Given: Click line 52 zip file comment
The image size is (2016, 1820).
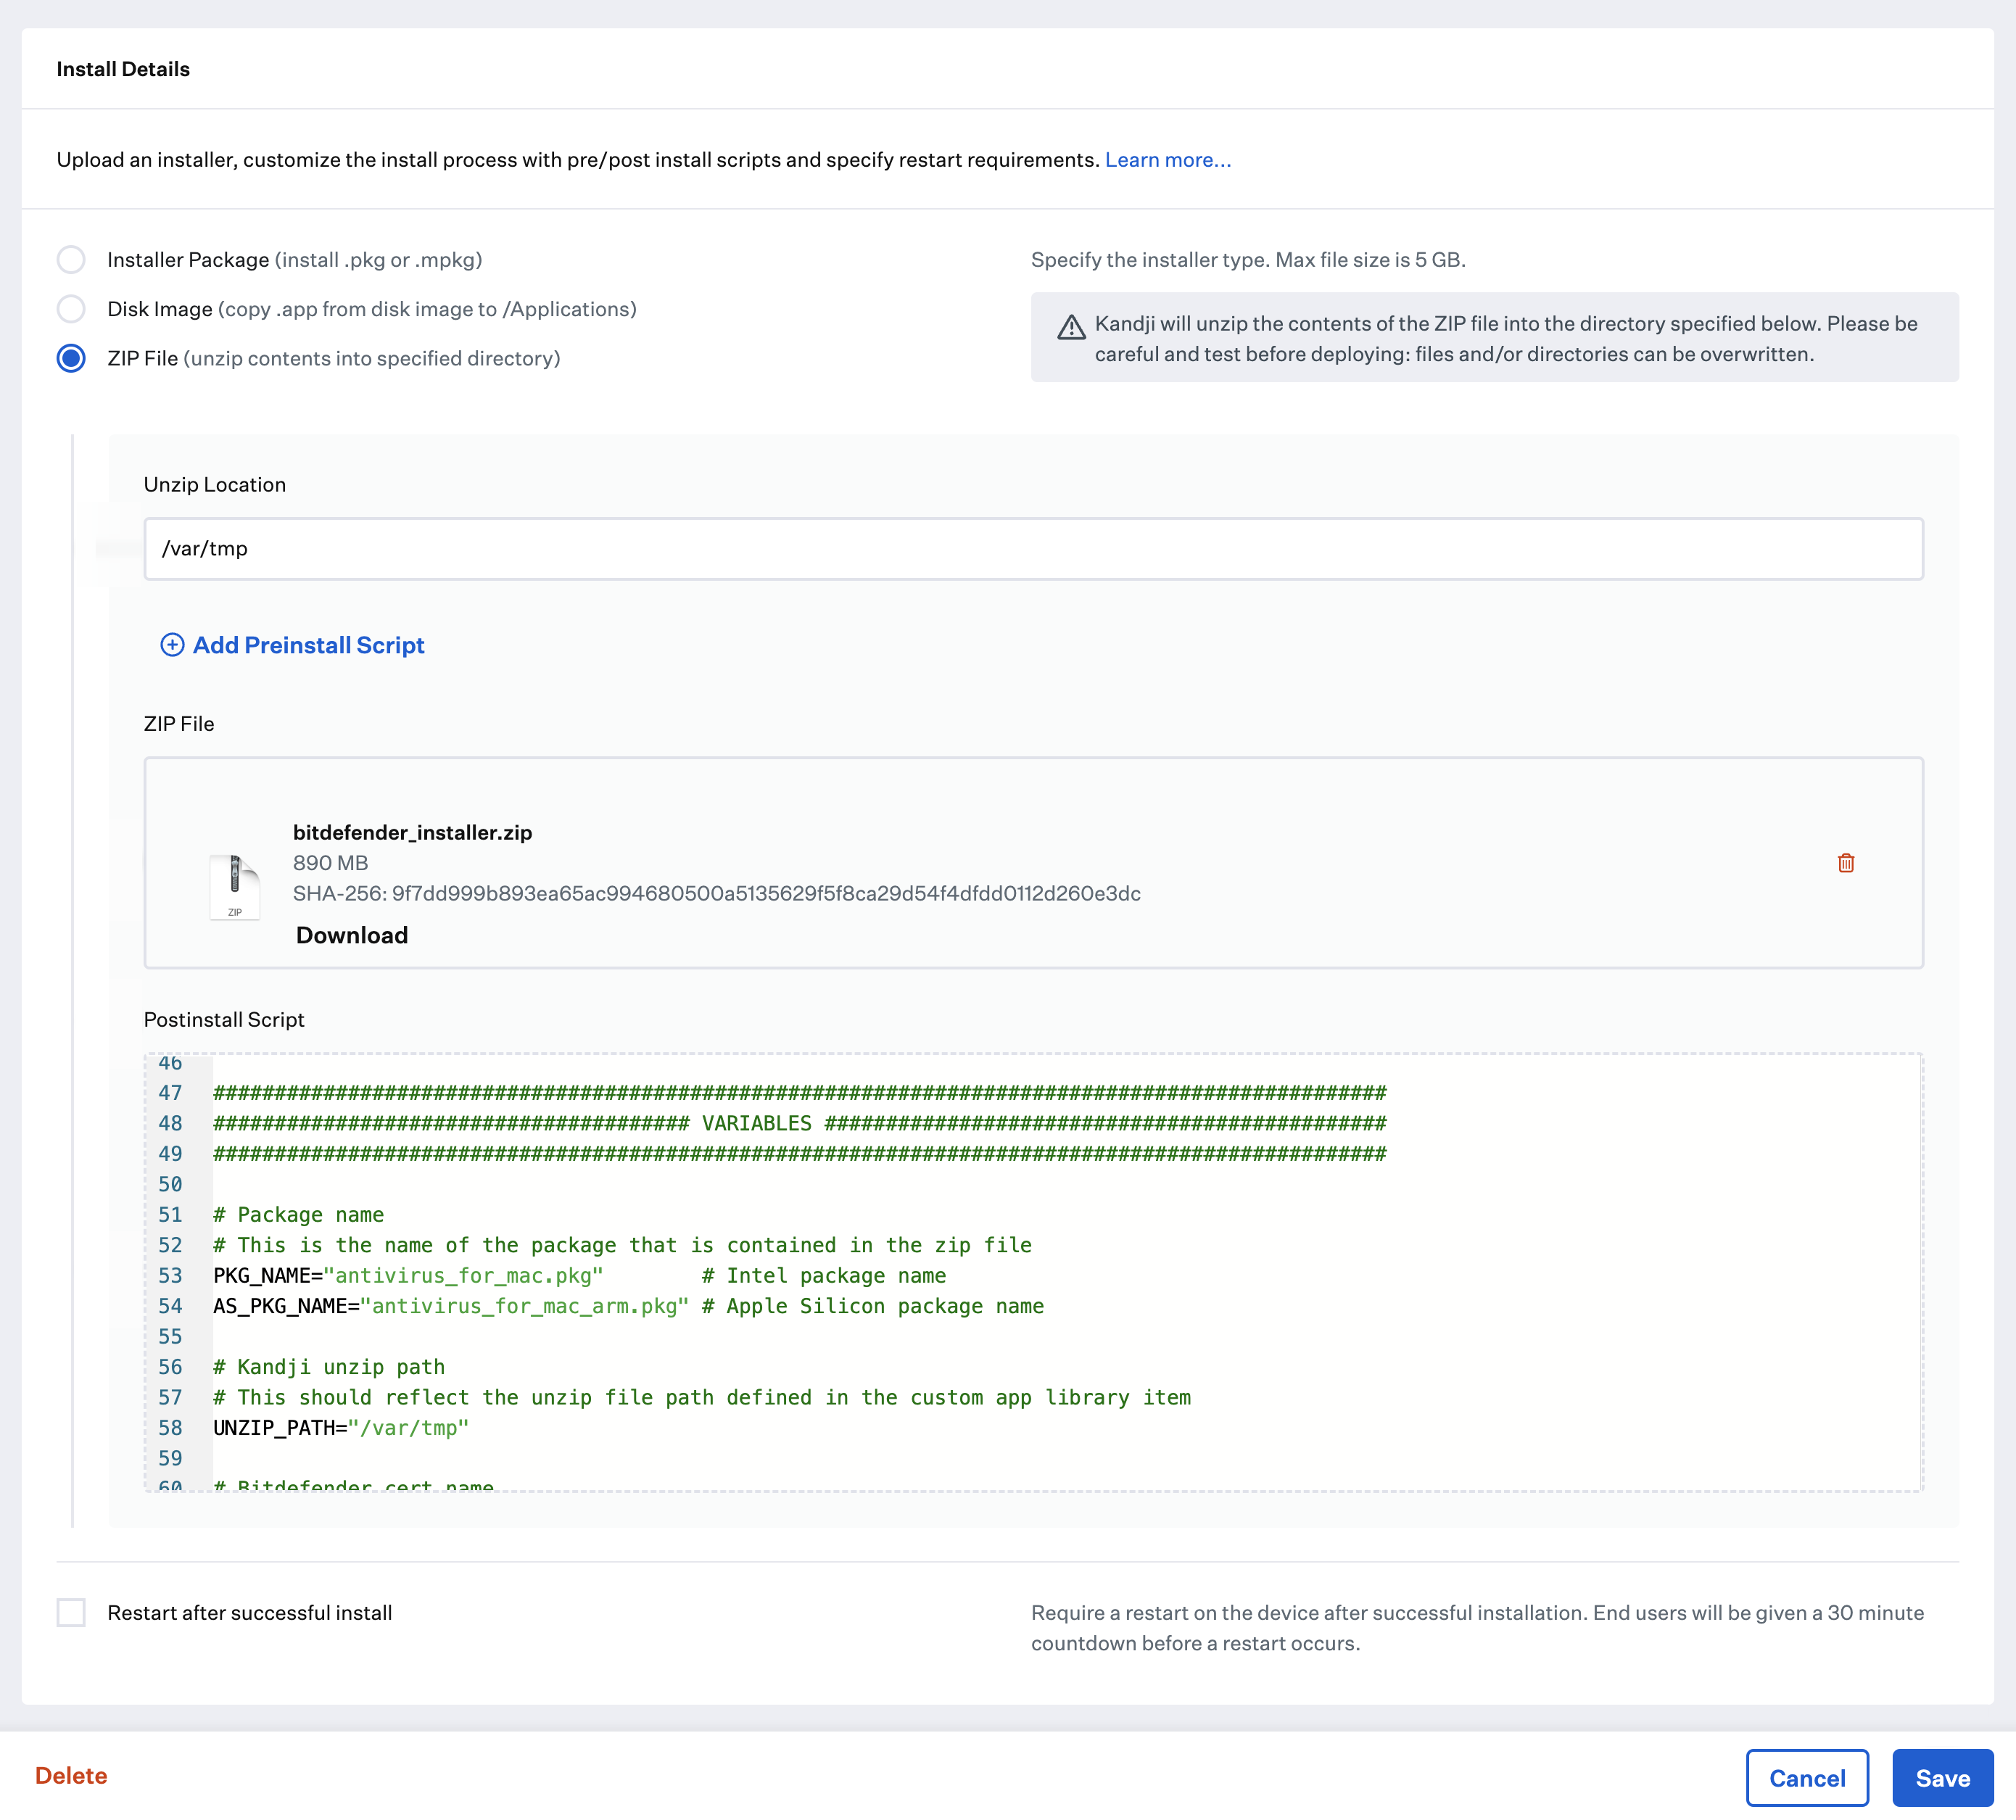Looking at the screenshot, I should [622, 1245].
